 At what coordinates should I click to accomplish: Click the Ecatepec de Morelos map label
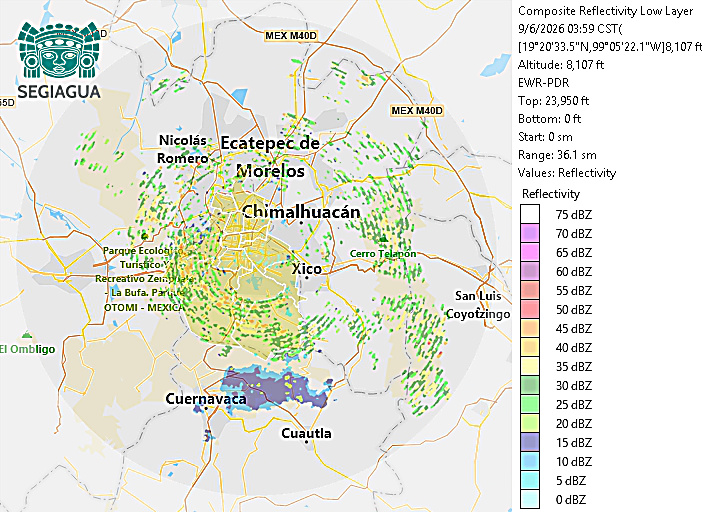[x=270, y=157]
